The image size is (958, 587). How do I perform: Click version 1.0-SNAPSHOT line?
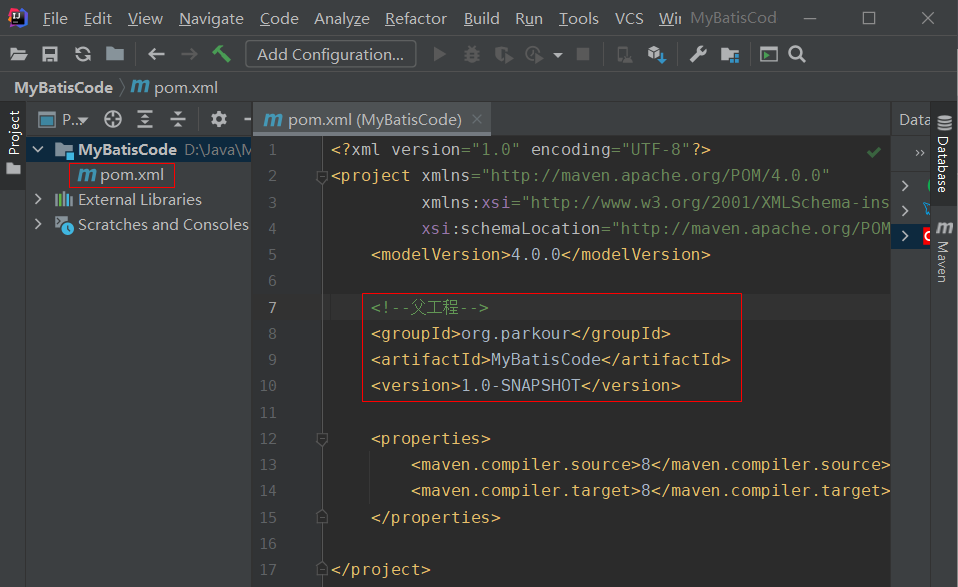525,385
